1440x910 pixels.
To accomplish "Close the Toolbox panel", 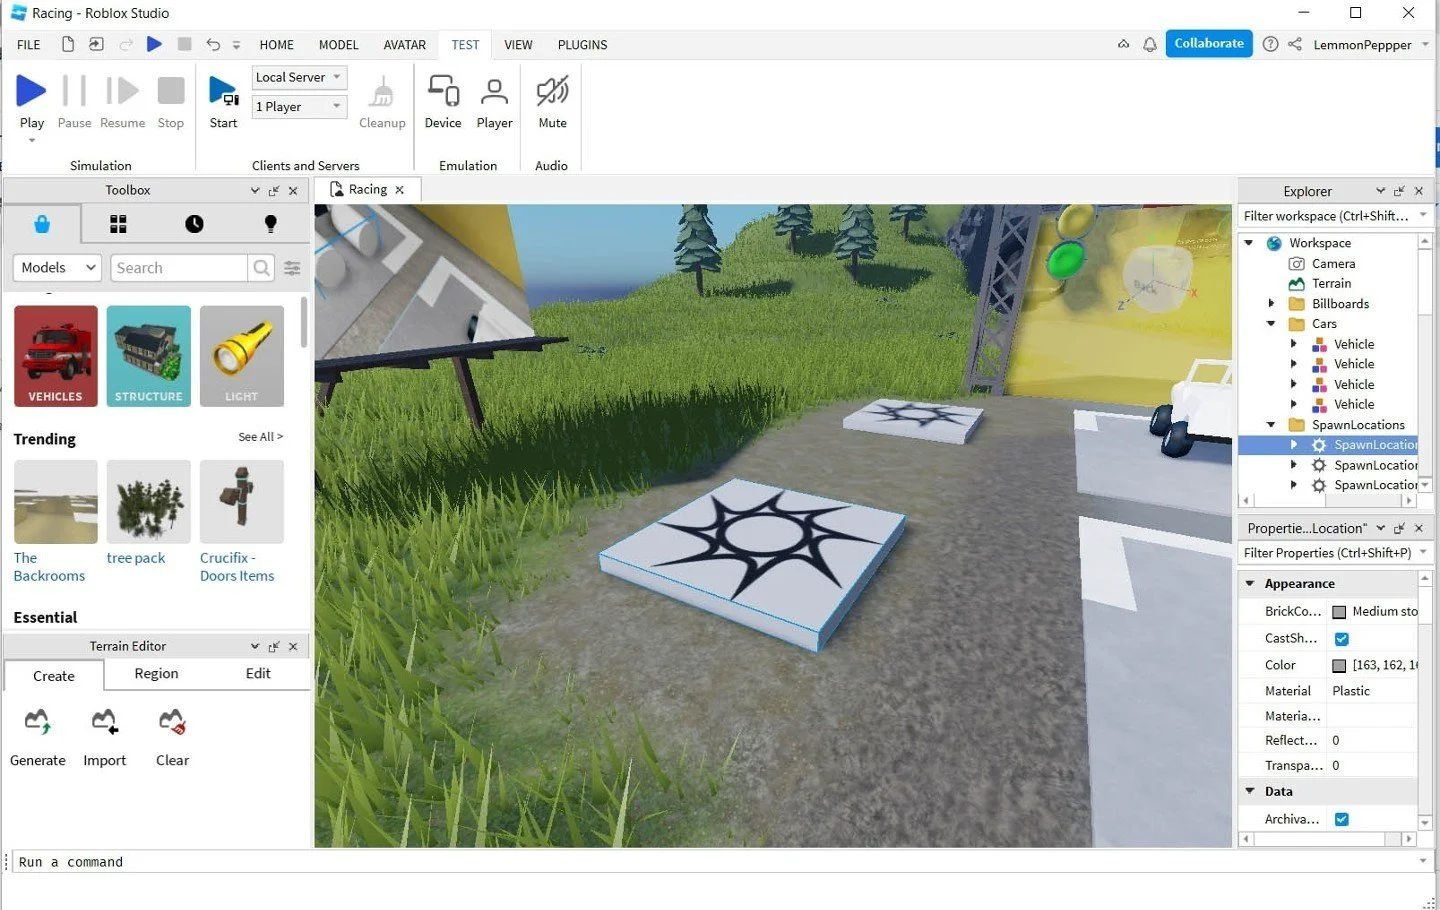I will click(x=293, y=191).
